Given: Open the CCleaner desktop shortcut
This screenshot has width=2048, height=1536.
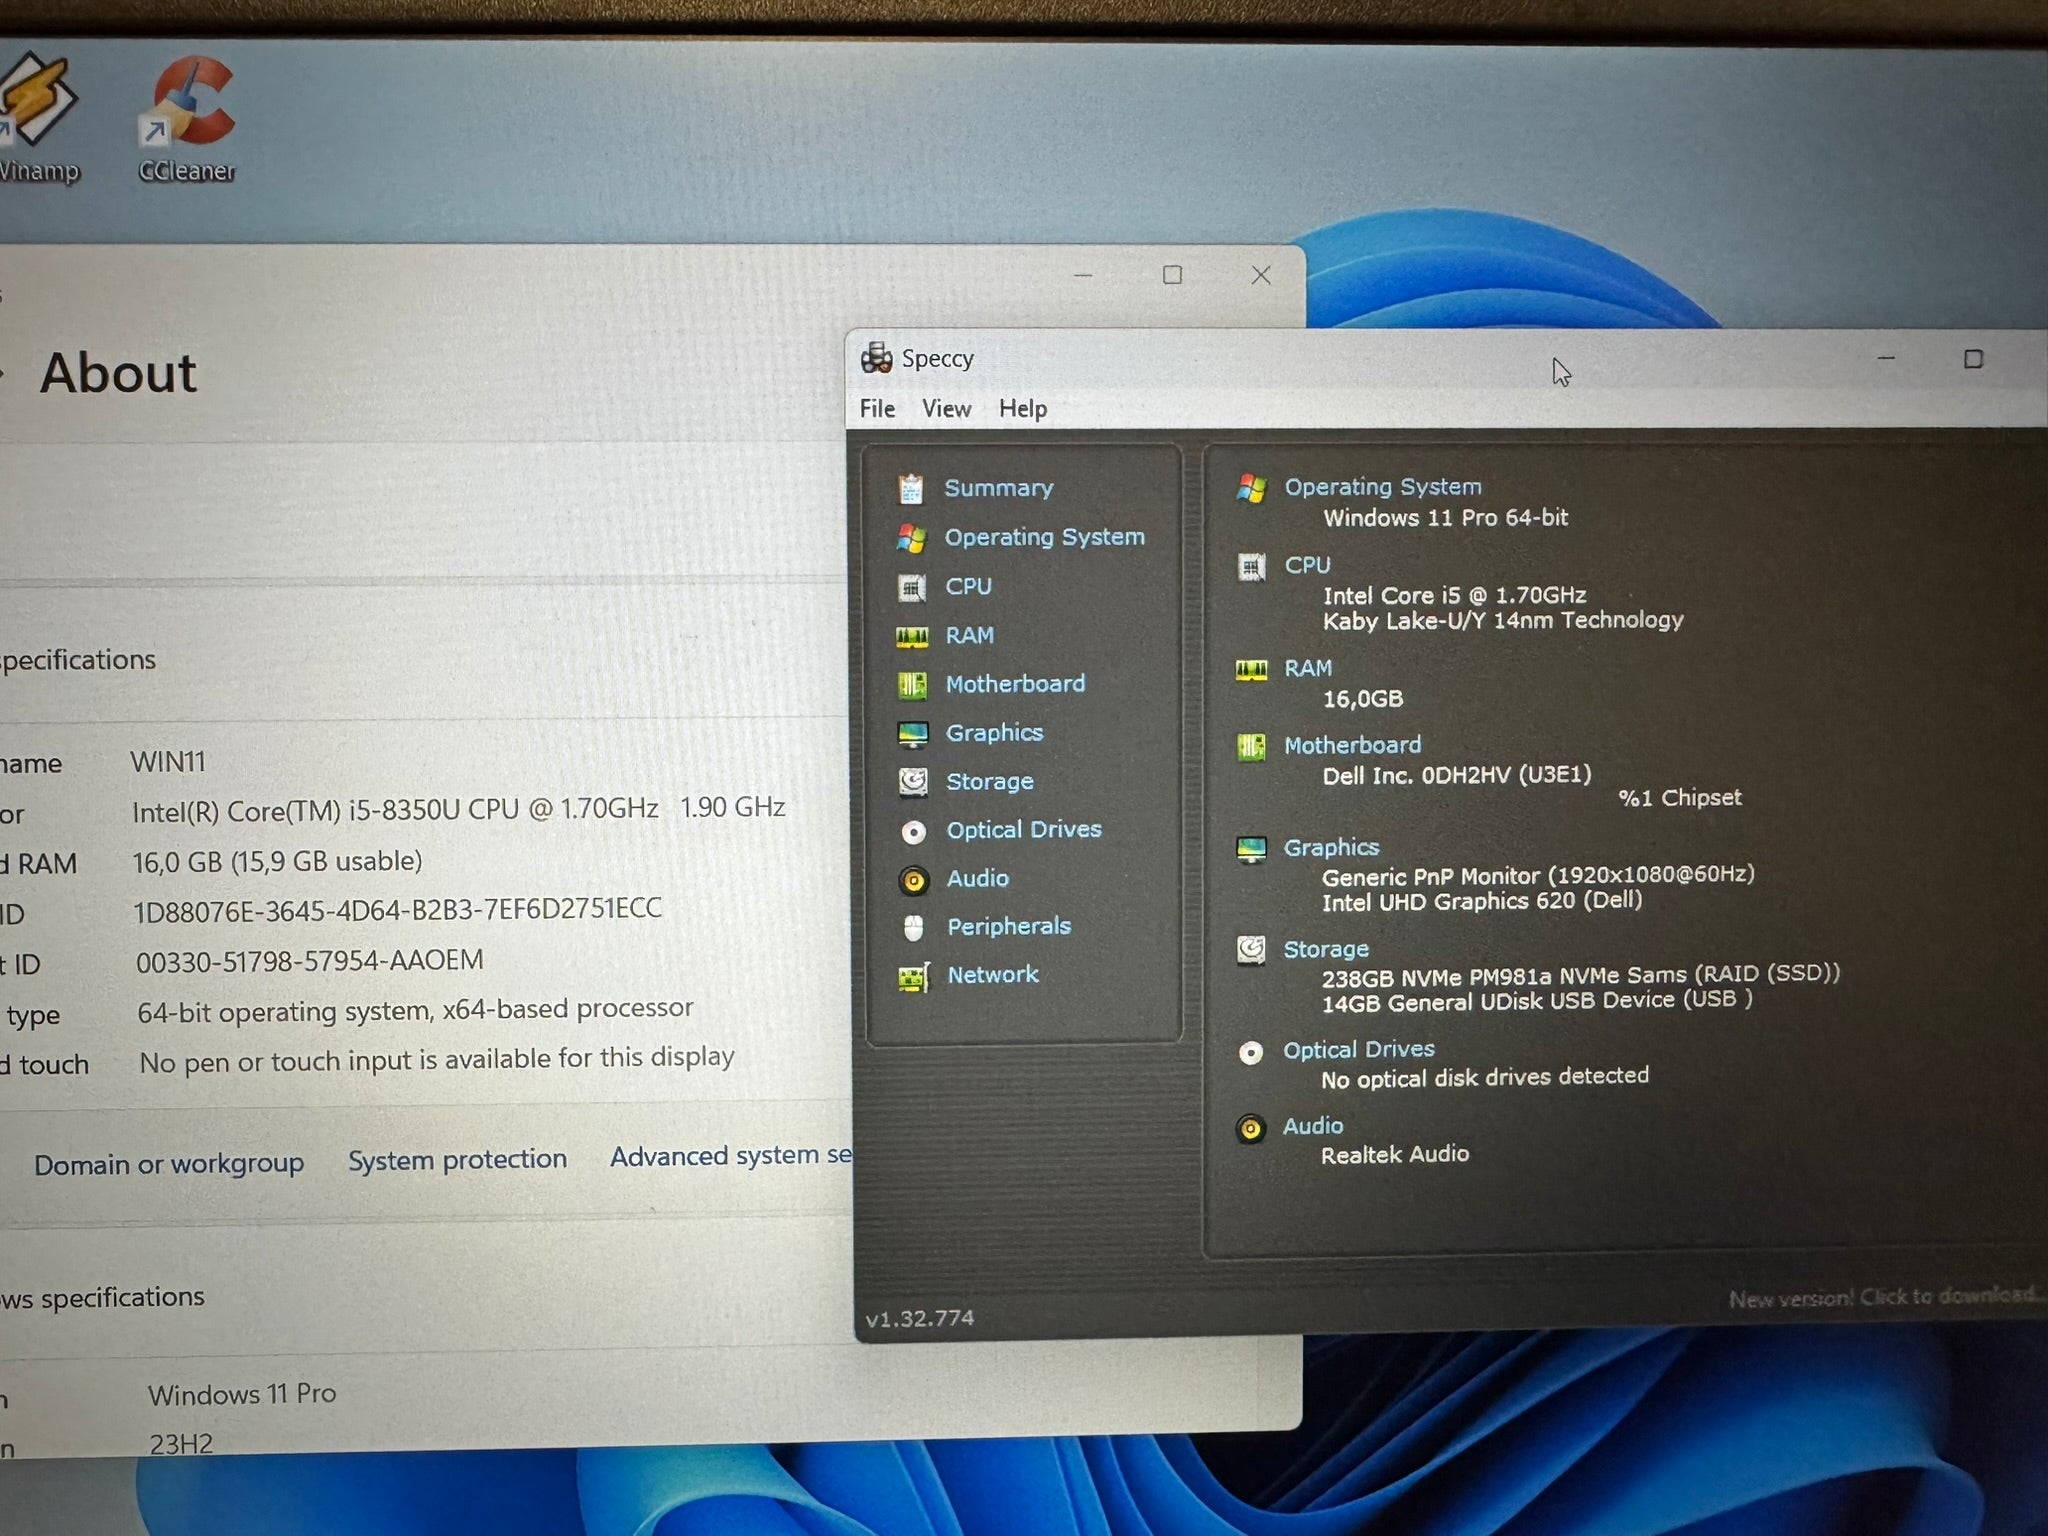Looking at the screenshot, I should tap(187, 118).
